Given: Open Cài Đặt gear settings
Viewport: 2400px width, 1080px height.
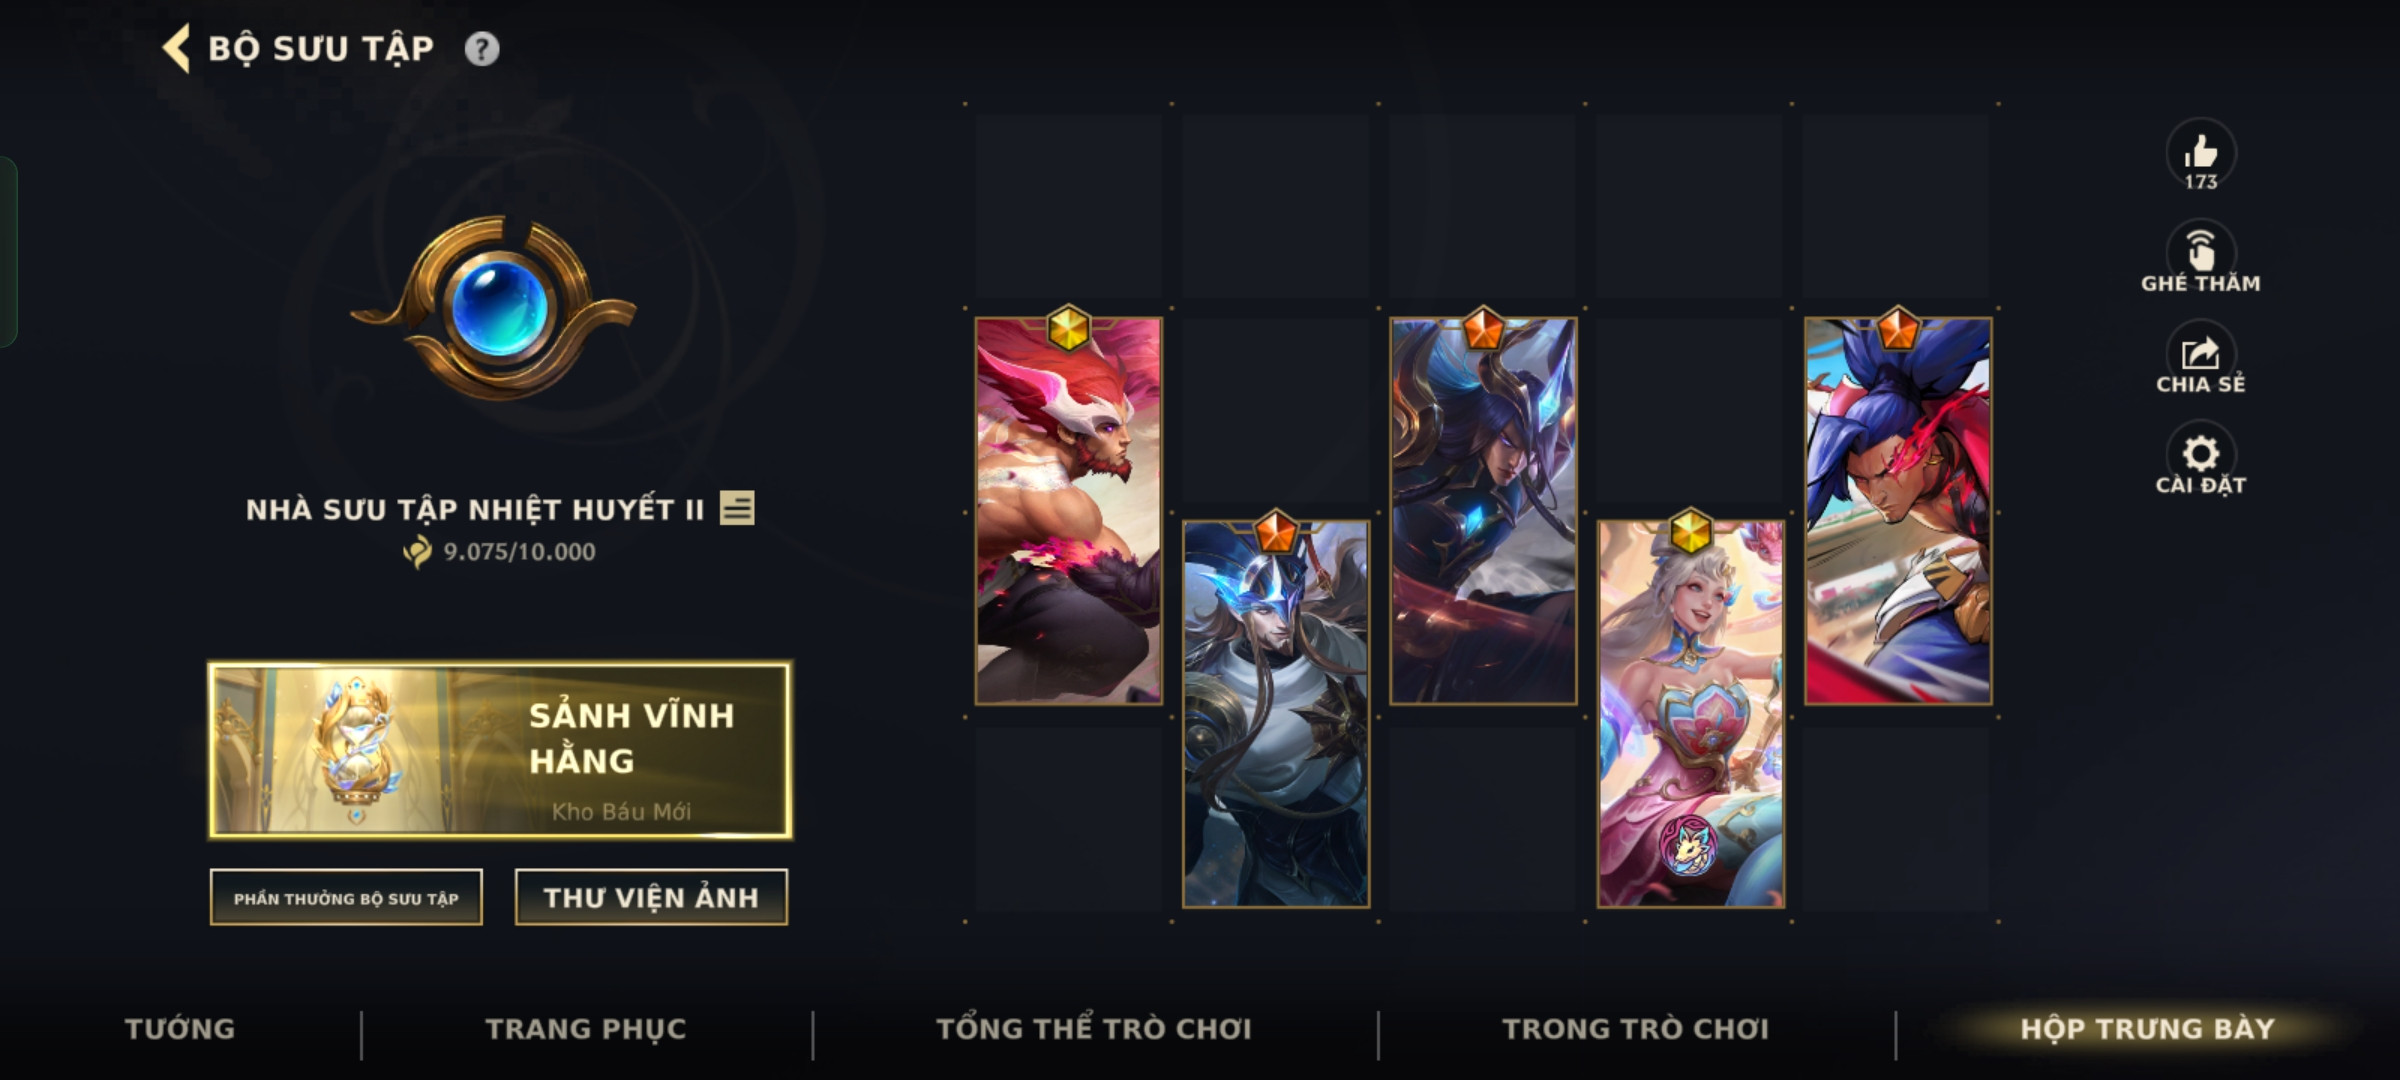Looking at the screenshot, I should (2200, 455).
